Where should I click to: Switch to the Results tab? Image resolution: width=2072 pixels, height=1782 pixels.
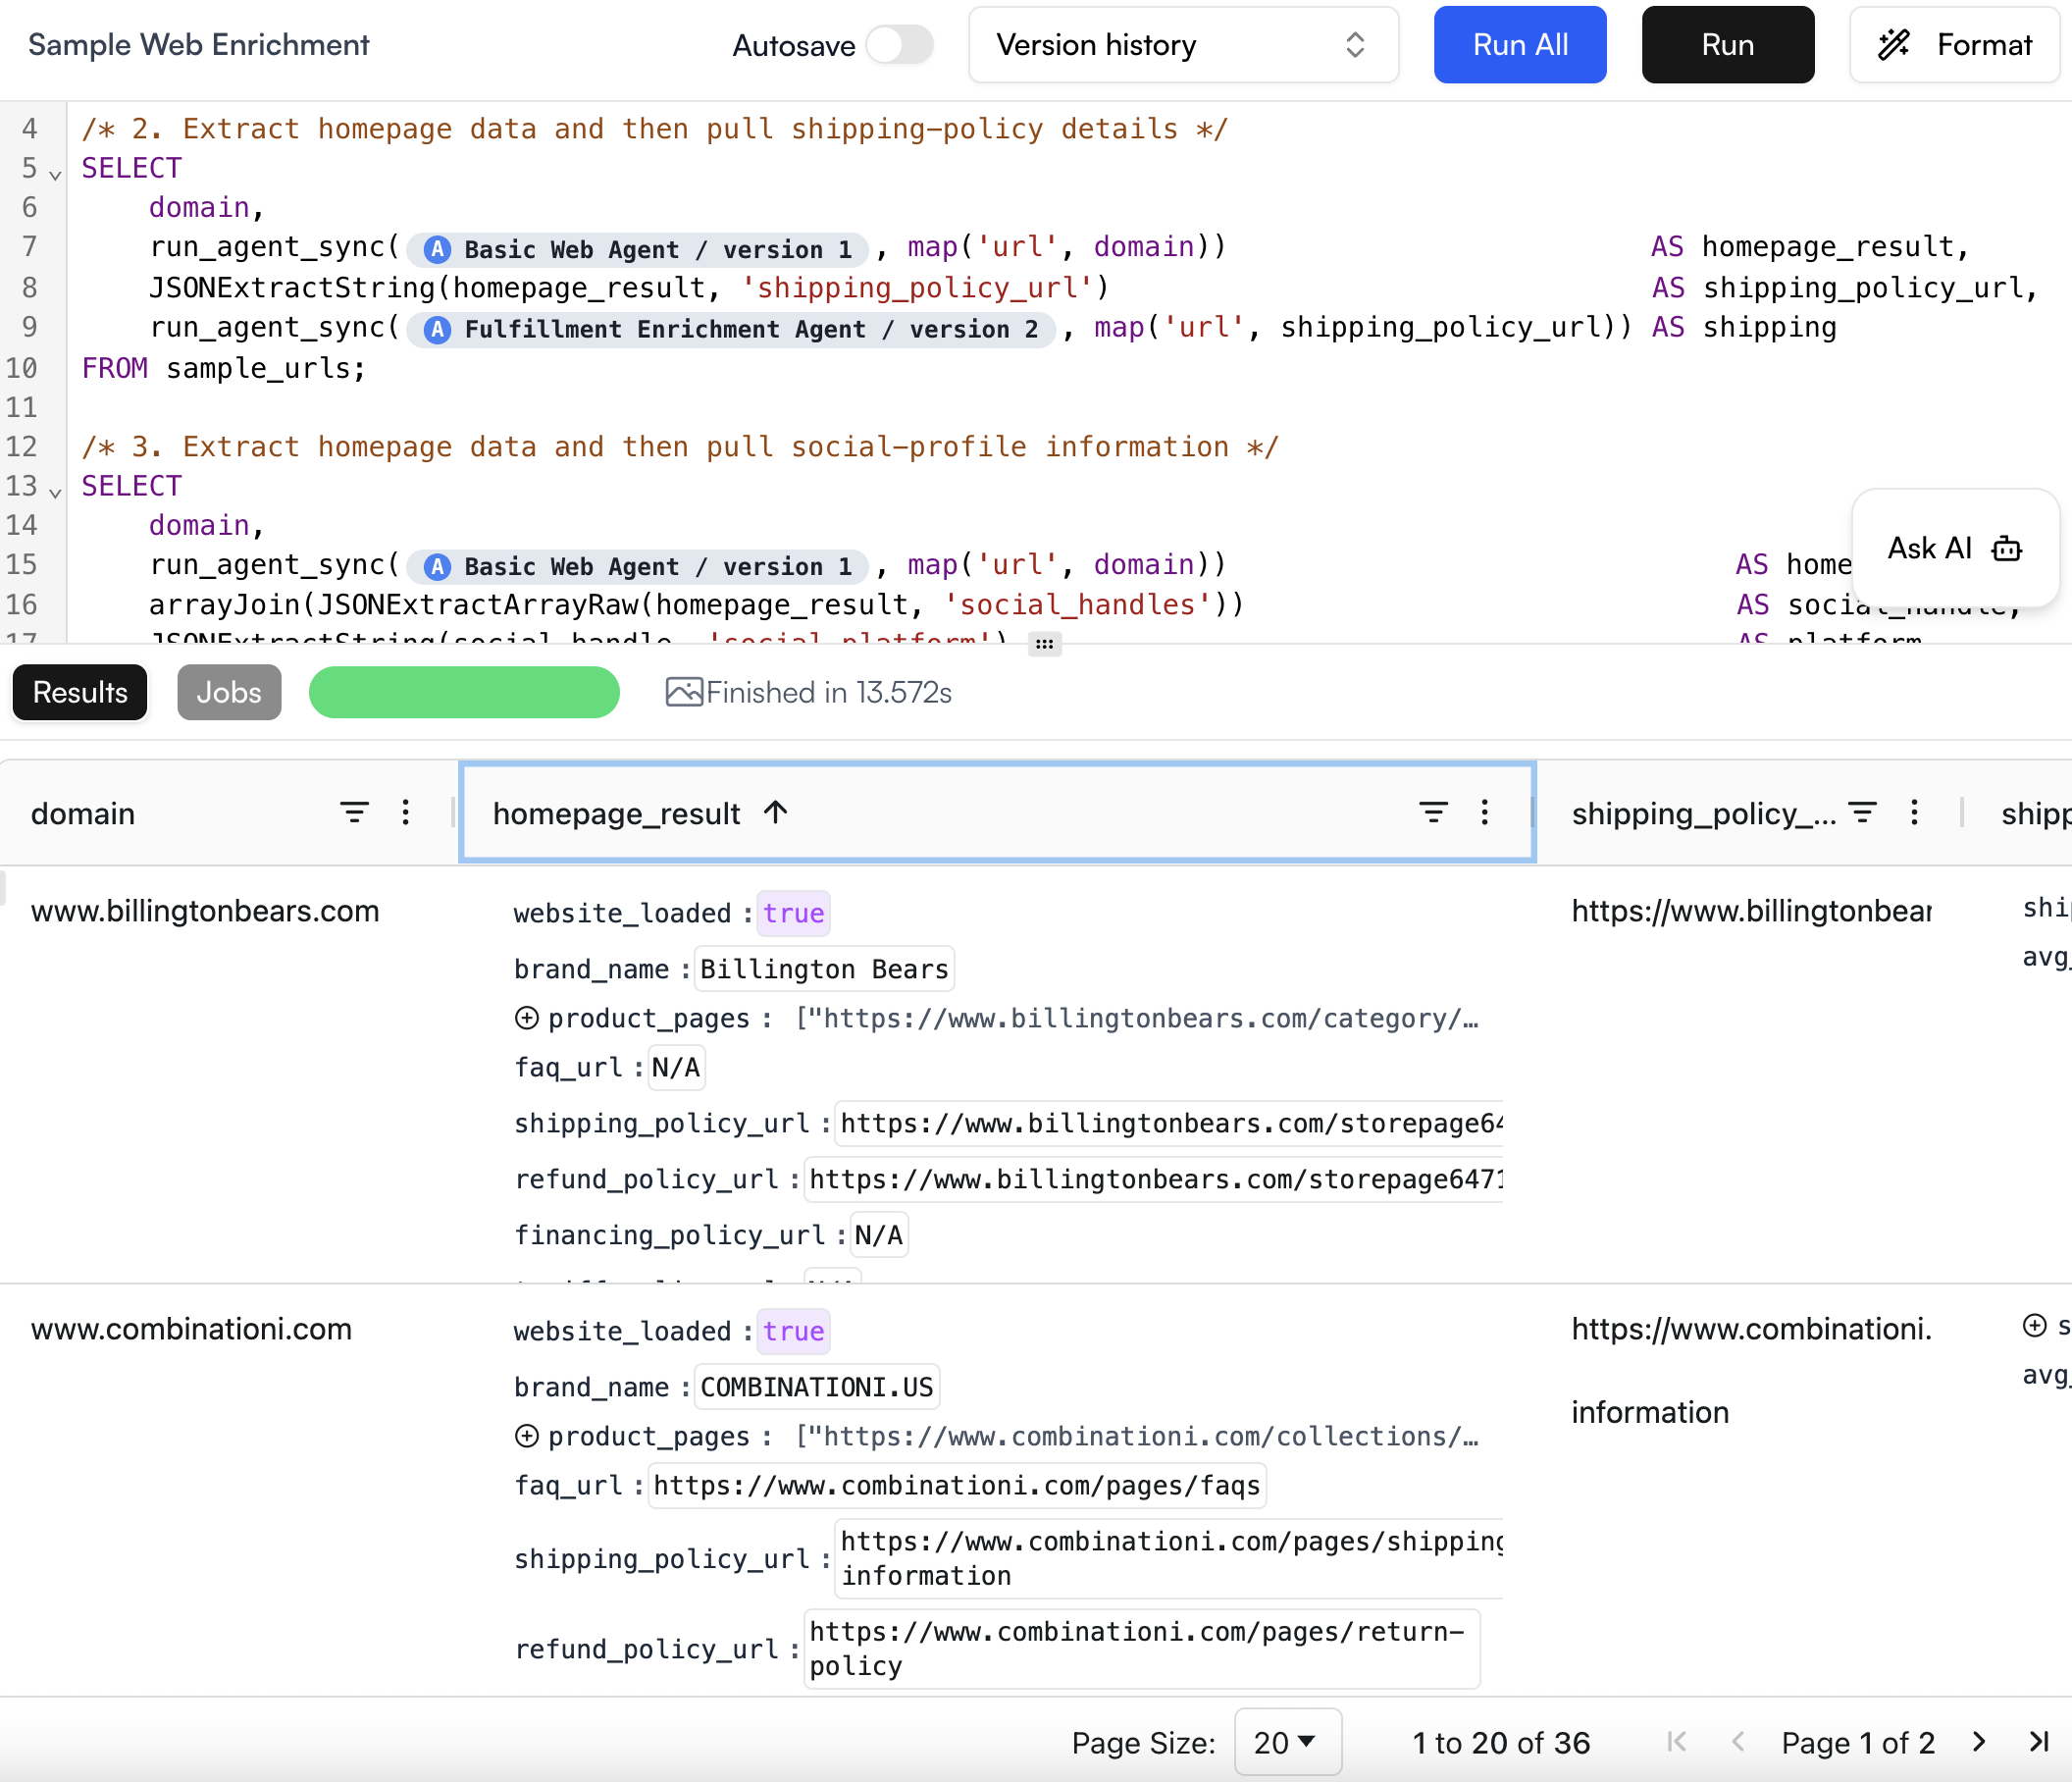coord(80,692)
